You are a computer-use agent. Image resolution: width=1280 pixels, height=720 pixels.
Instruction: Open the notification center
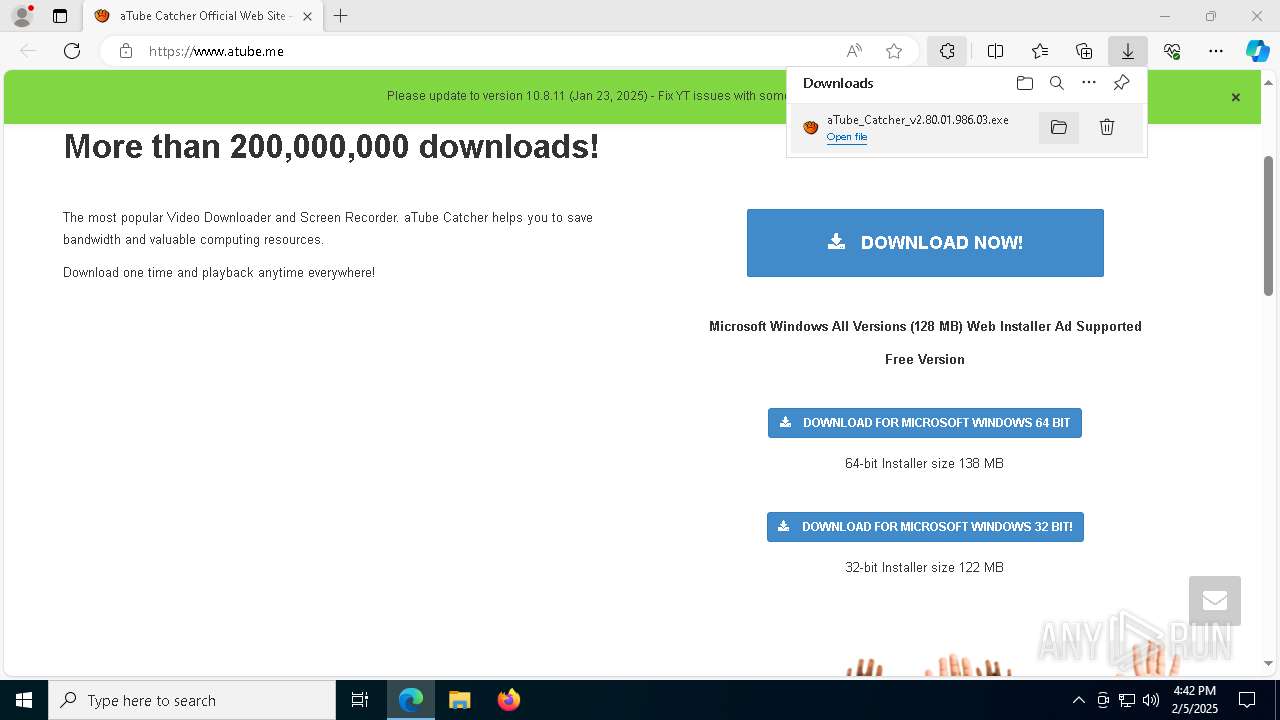pyautogui.click(x=1247, y=700)
